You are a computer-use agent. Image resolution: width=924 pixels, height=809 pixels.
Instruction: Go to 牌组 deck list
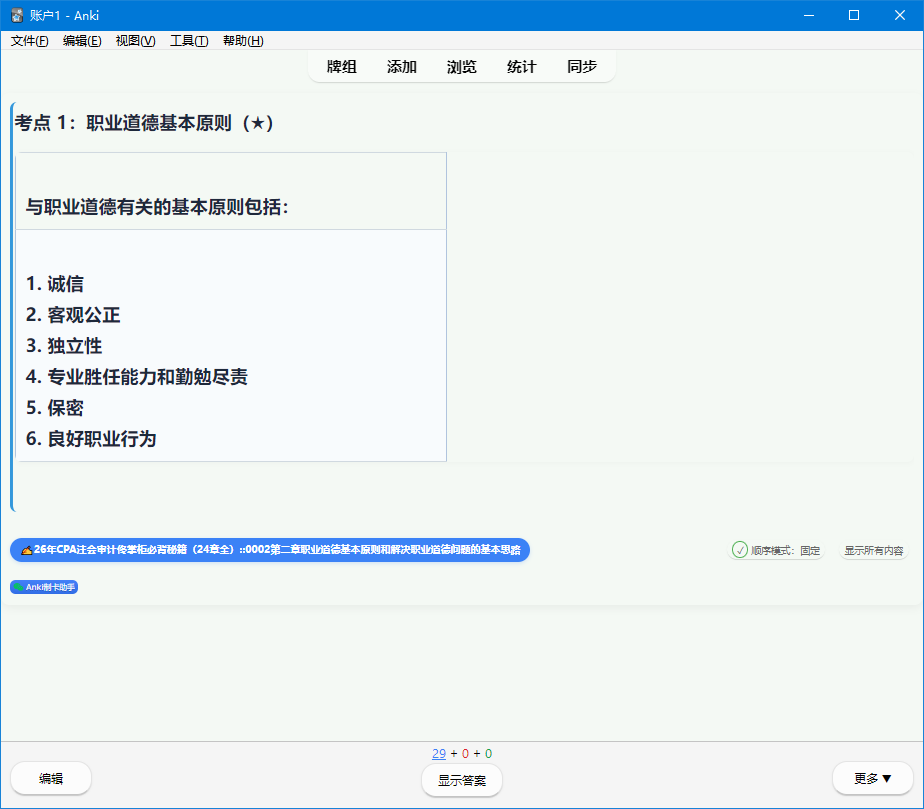coord(342,67)
